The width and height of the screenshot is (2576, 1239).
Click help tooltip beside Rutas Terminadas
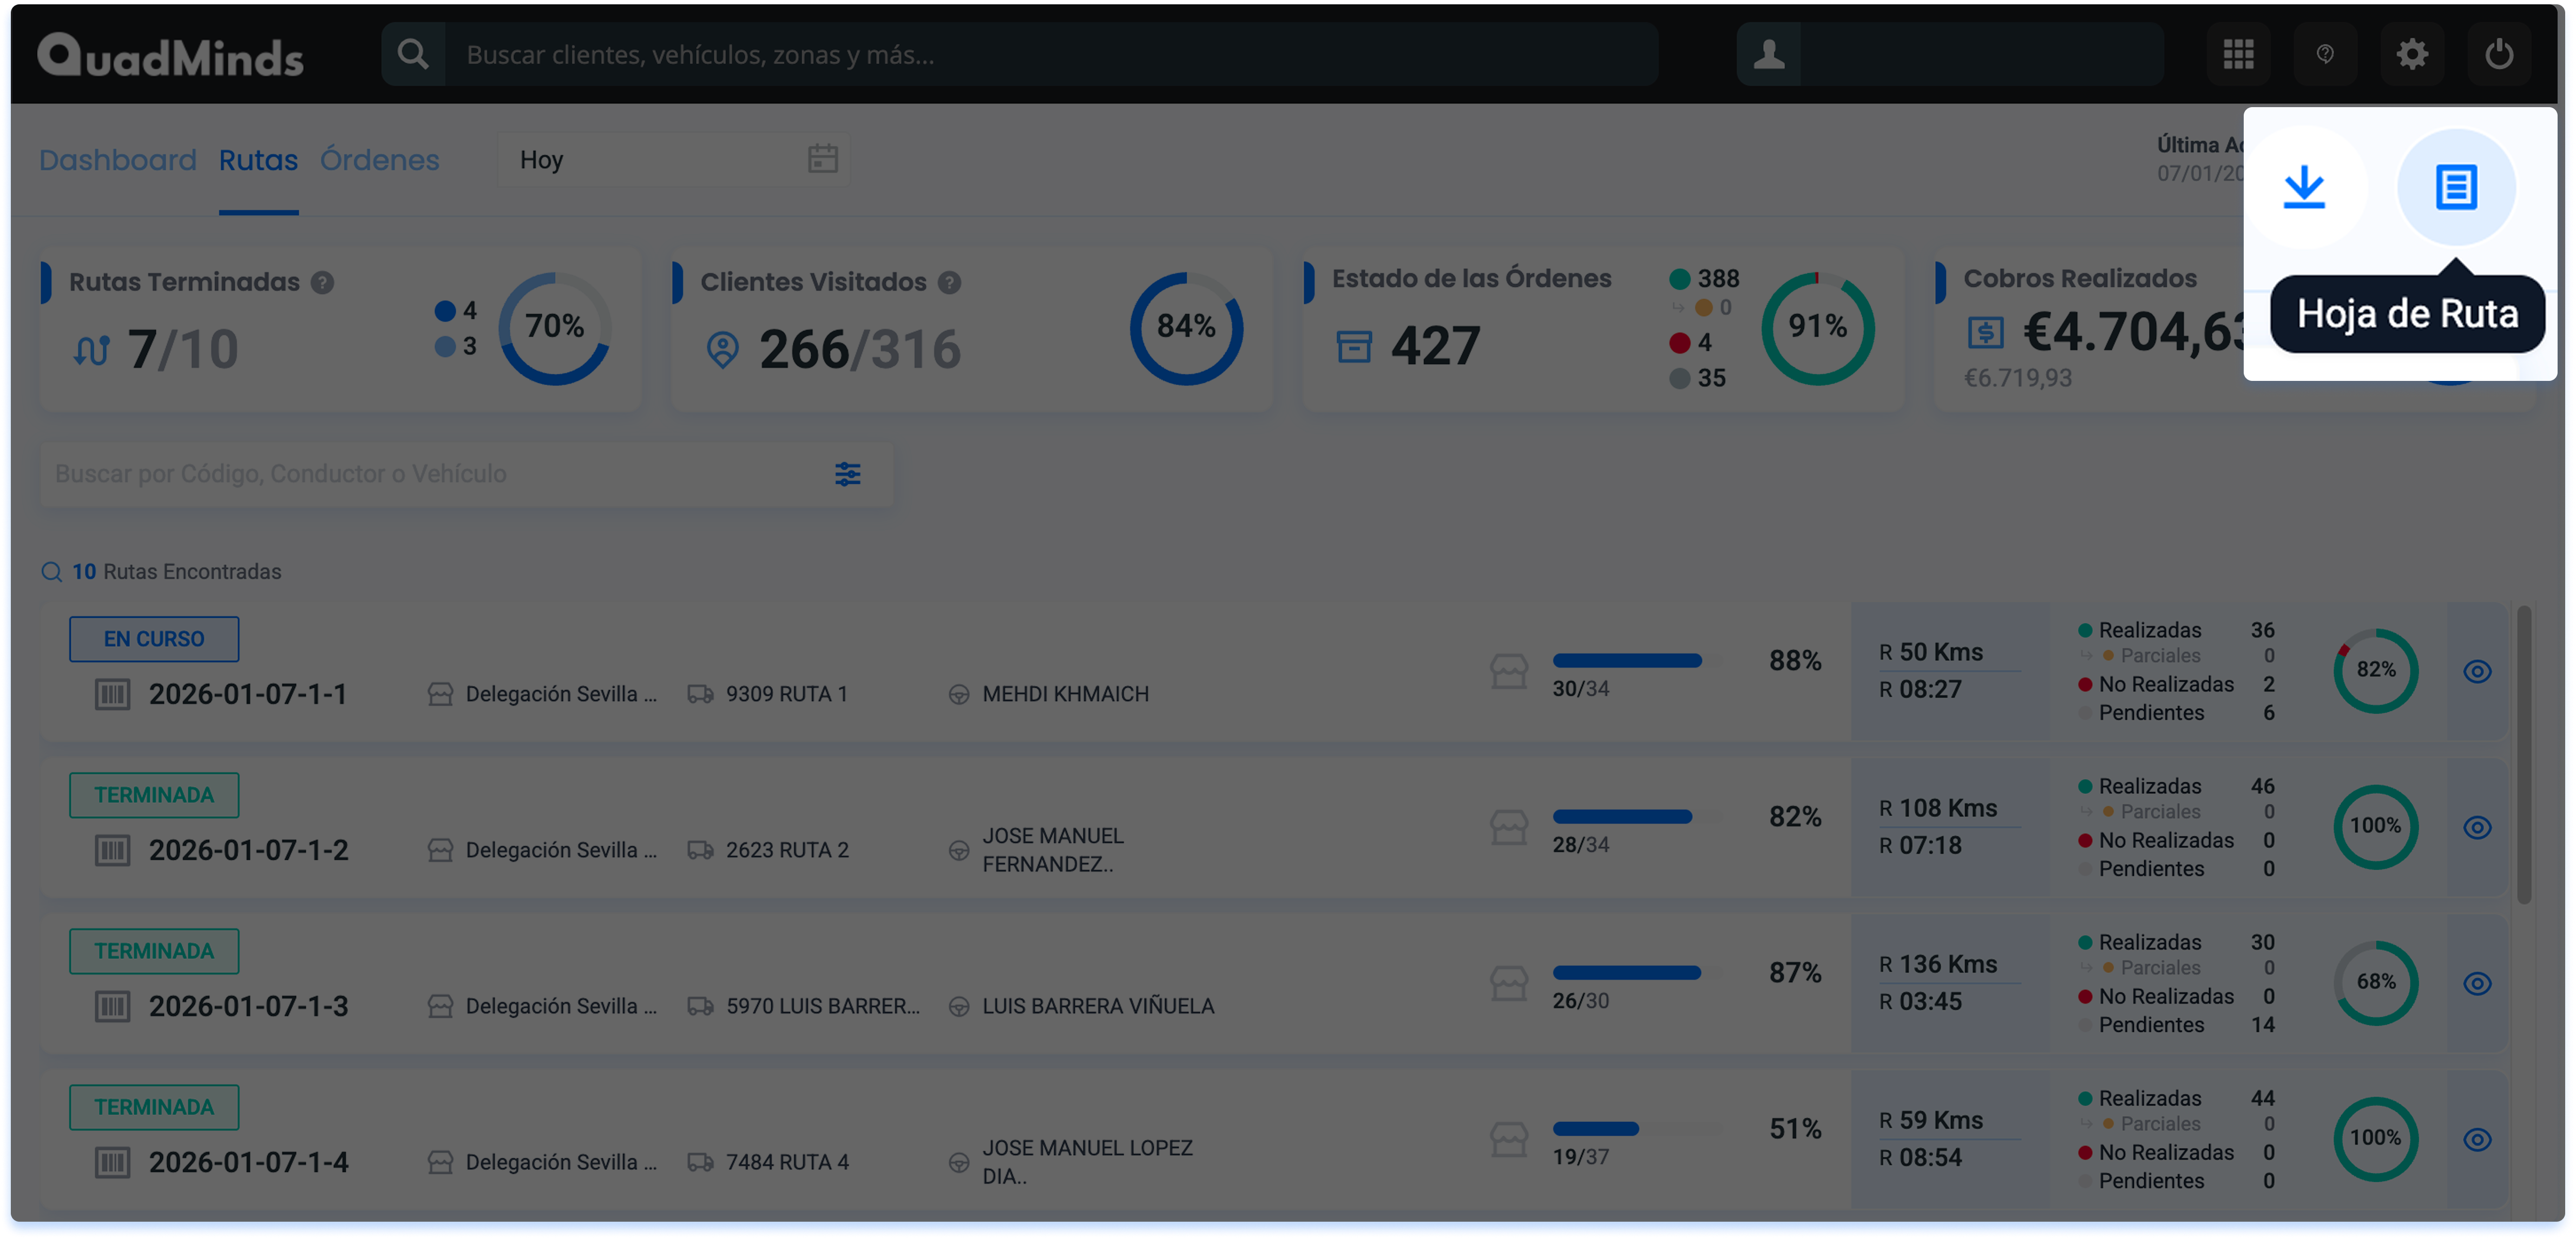click(x=322, y=283)
